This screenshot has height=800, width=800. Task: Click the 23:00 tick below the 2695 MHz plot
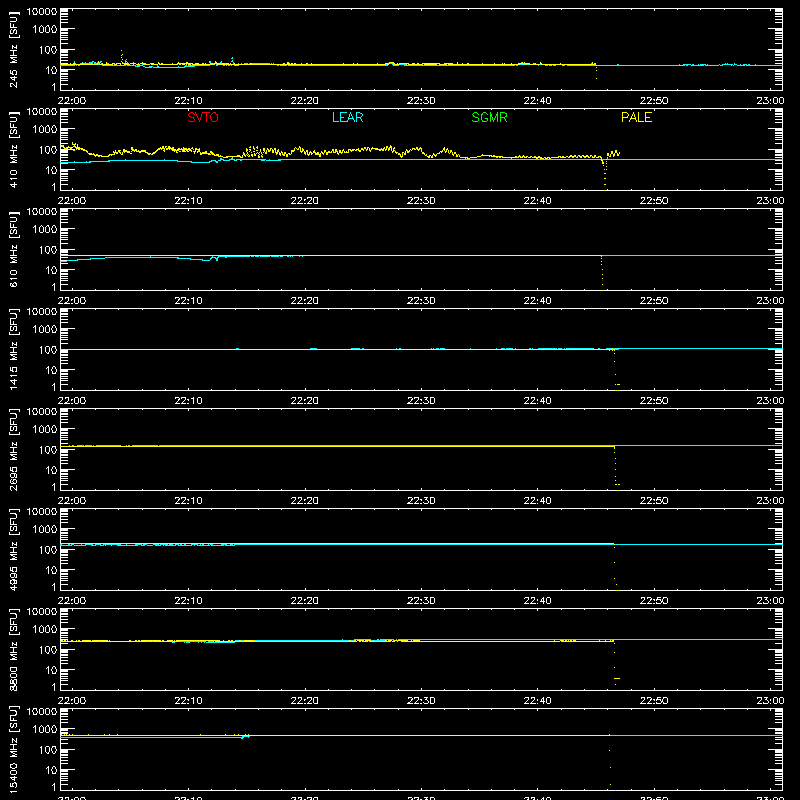(x=770, y=501)
